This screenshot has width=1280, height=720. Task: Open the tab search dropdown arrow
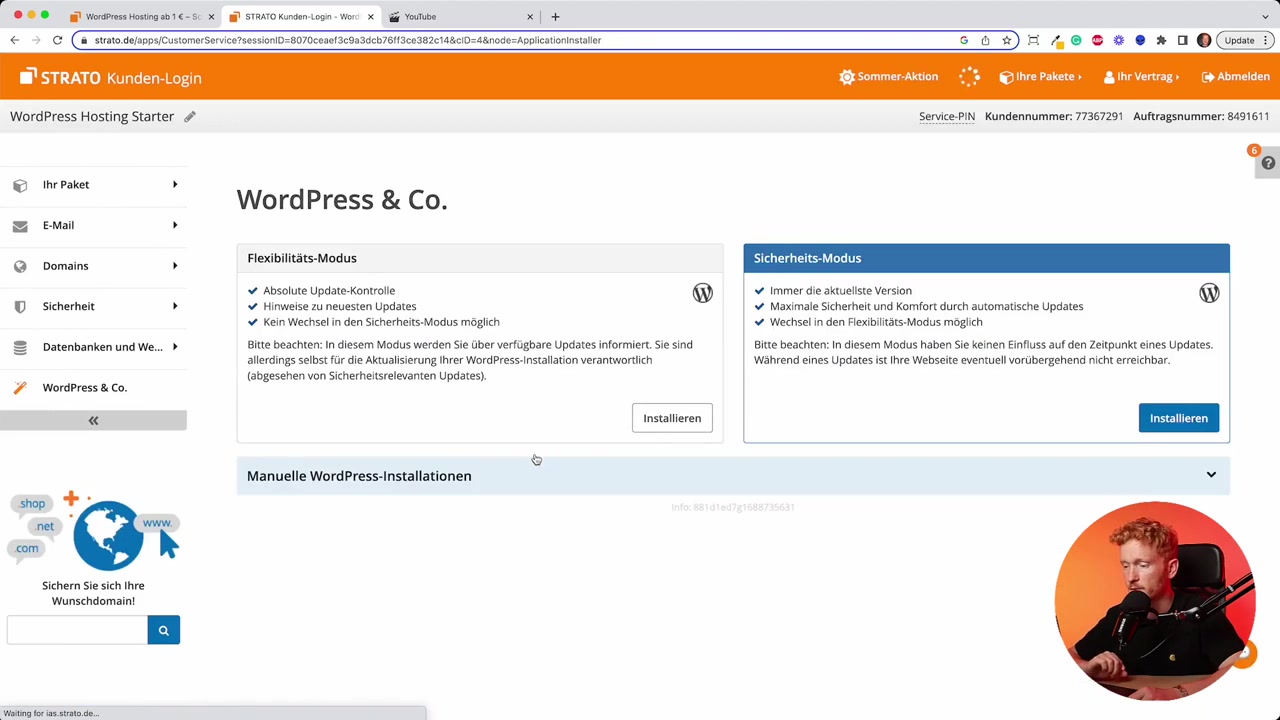pyautogui.click(x=1265, y=16)
